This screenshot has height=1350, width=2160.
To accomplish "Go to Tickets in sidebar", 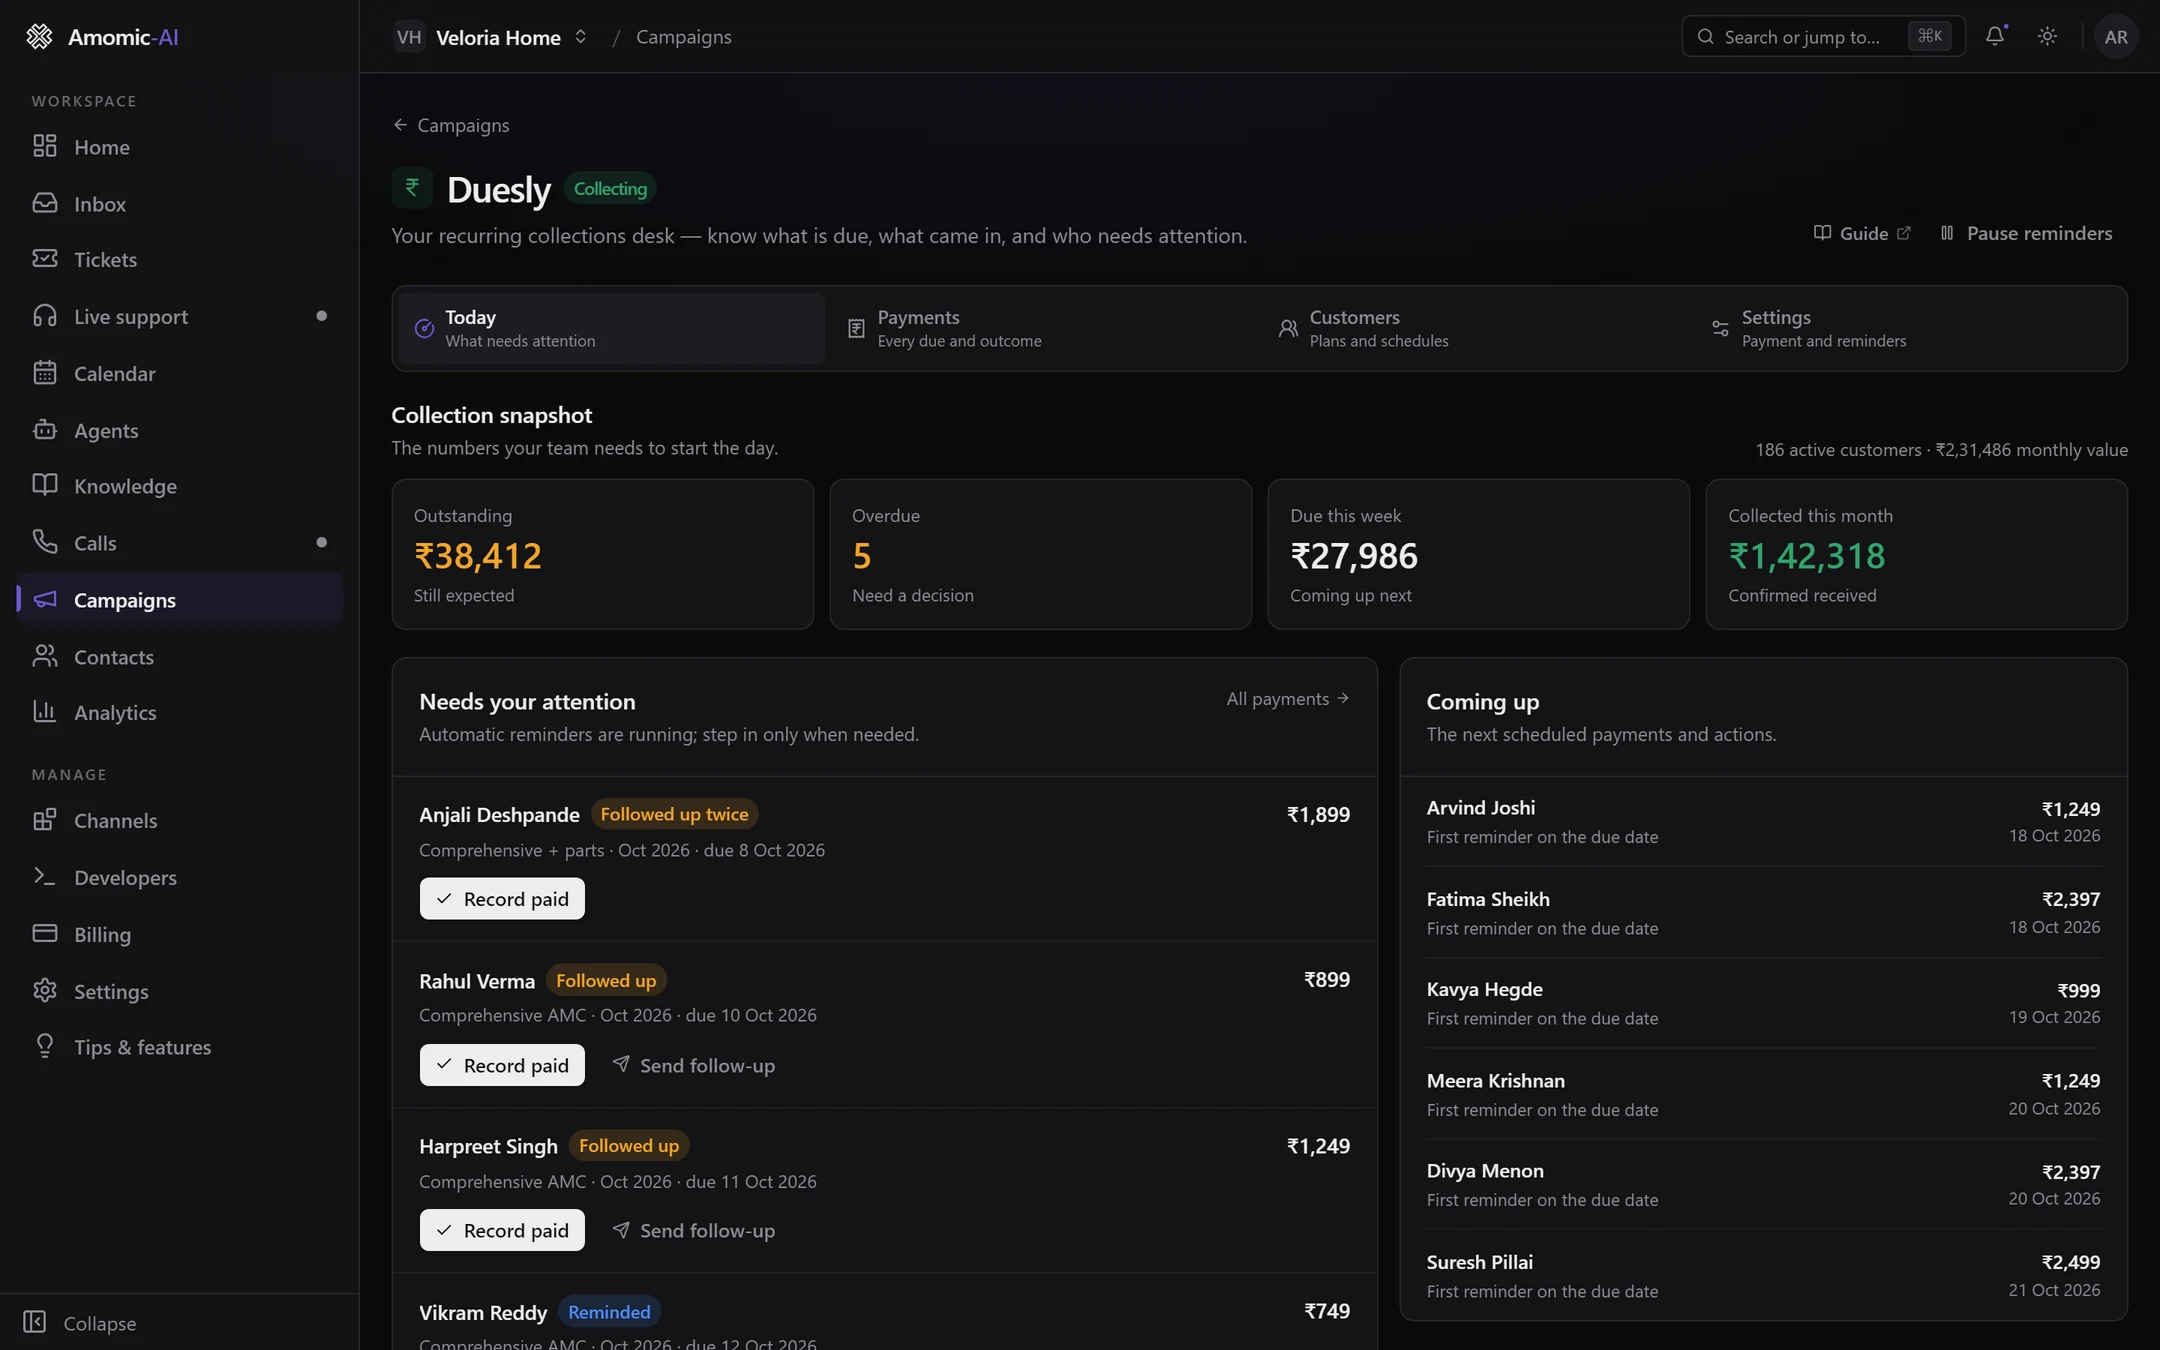I will pos(180,259).
